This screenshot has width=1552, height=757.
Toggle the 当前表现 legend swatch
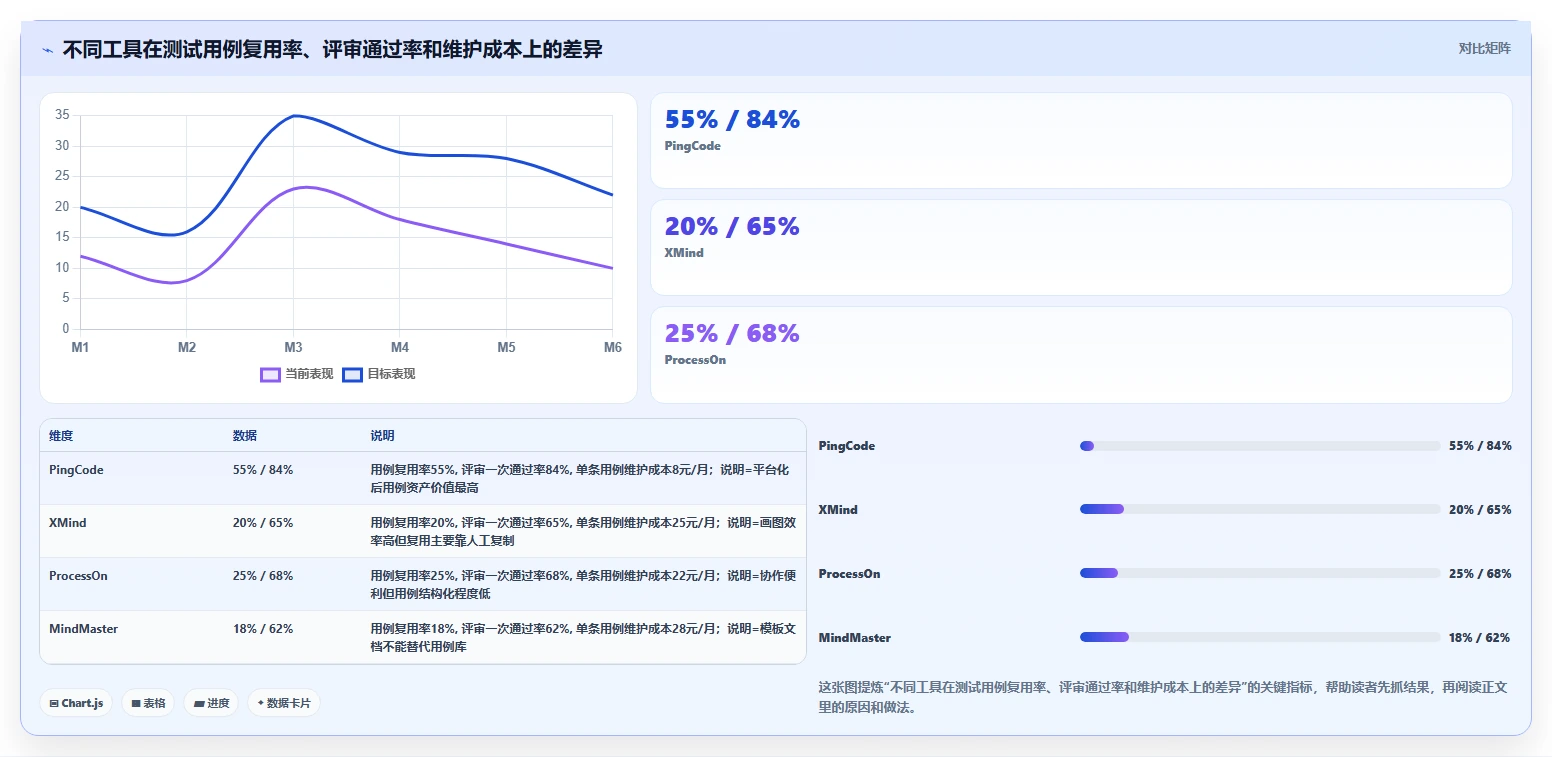tap(270, 375)
